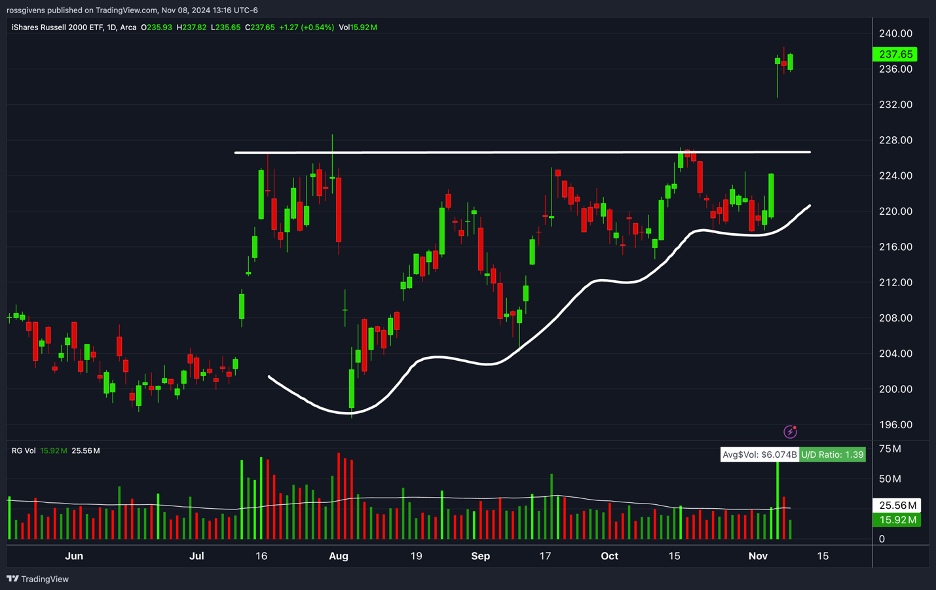Click the Jul date axis label
This screenshot has width=936, height=590.
click(x=196, y=556)
